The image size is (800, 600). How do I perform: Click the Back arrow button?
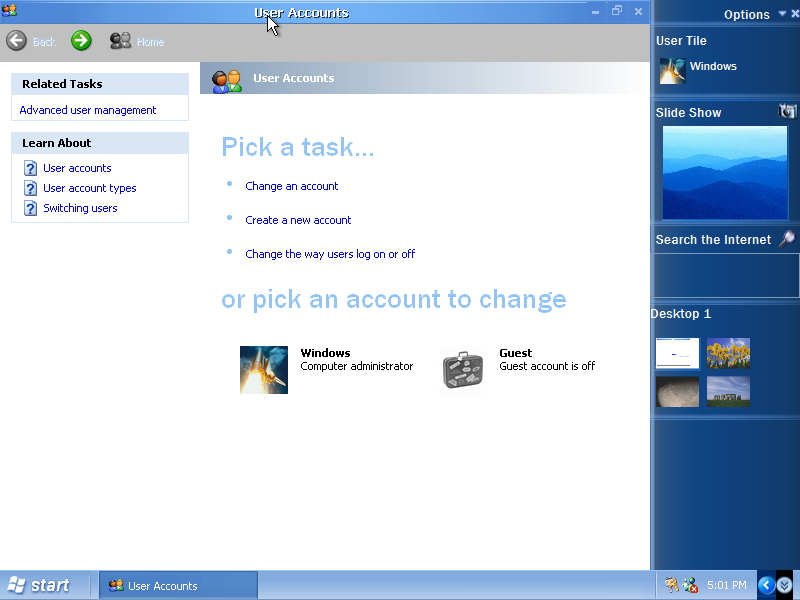tap(16, 41)
